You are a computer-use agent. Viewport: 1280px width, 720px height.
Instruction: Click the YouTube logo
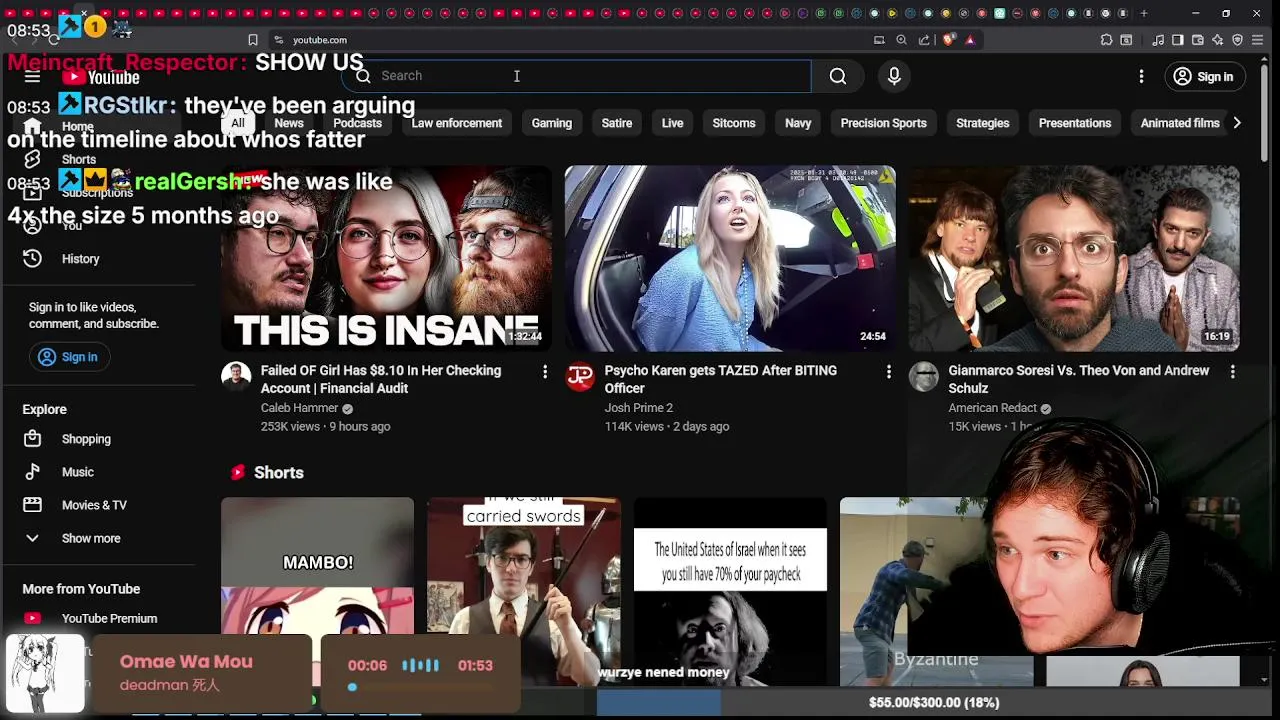click(101, 77)
